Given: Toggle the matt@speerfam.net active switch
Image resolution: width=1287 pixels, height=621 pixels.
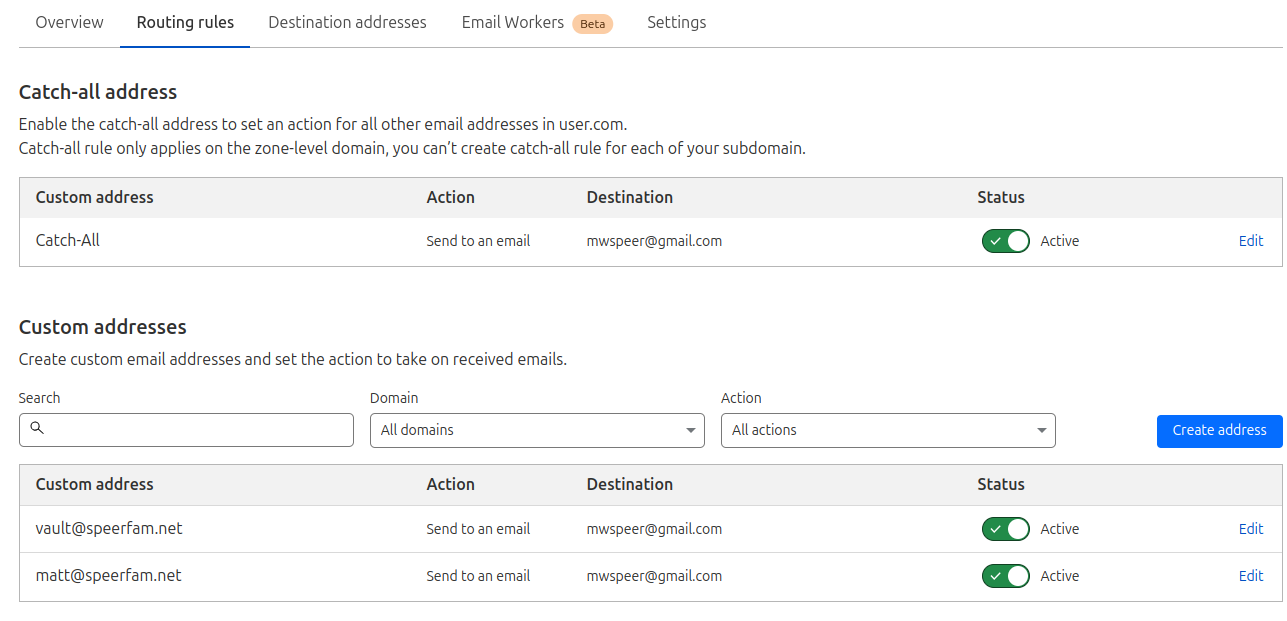Looking at the screenshot, I should 1005,576.
